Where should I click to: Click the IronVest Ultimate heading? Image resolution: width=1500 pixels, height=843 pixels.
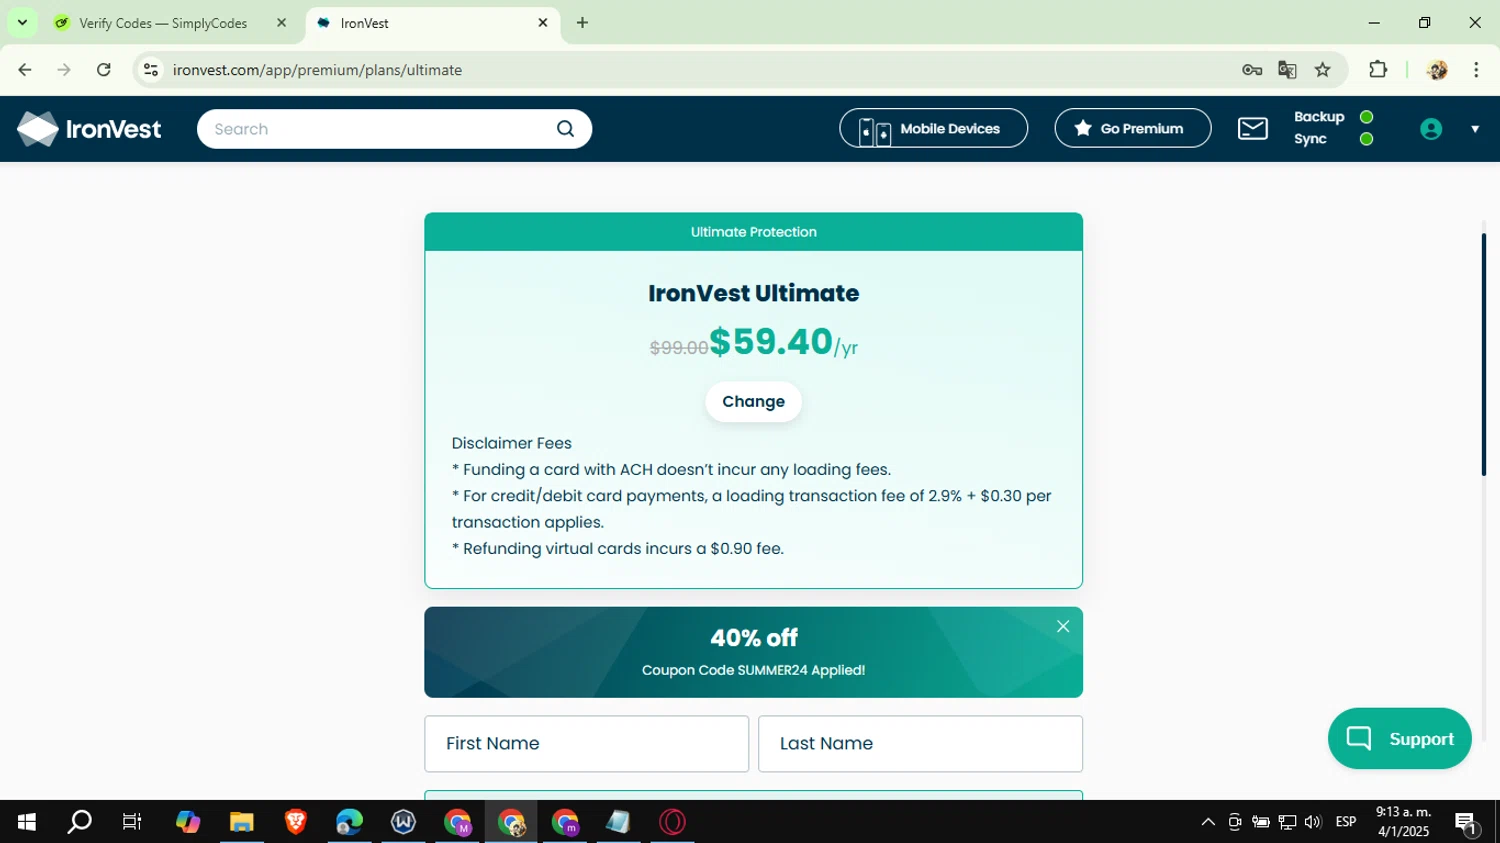[753, 293]
